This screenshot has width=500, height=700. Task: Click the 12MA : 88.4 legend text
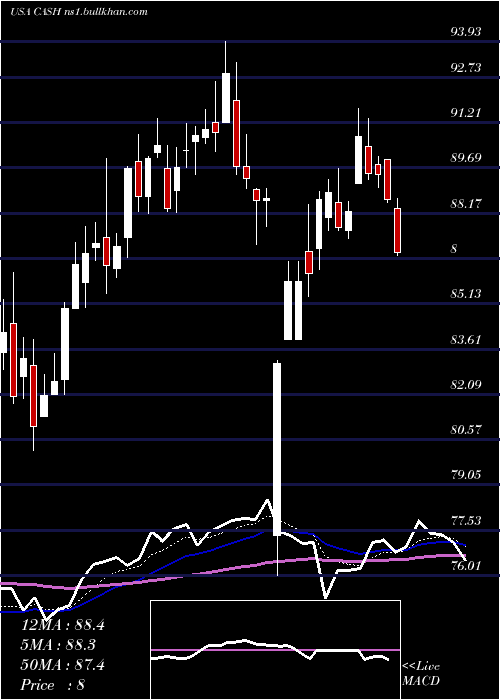point(63,625)
